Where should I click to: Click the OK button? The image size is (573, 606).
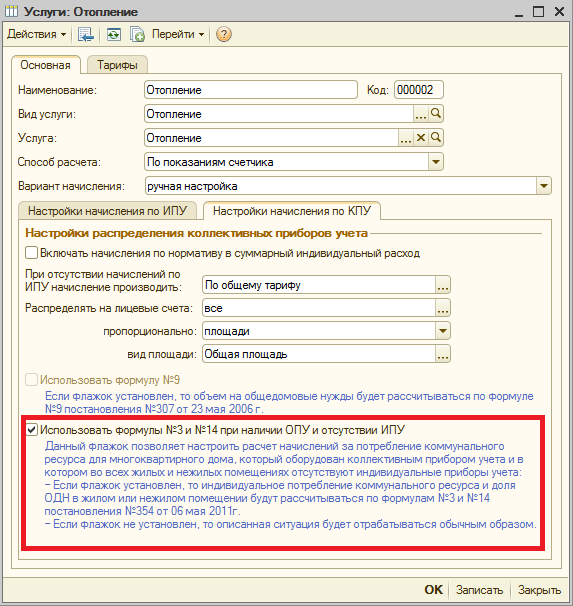pos(434,590)
